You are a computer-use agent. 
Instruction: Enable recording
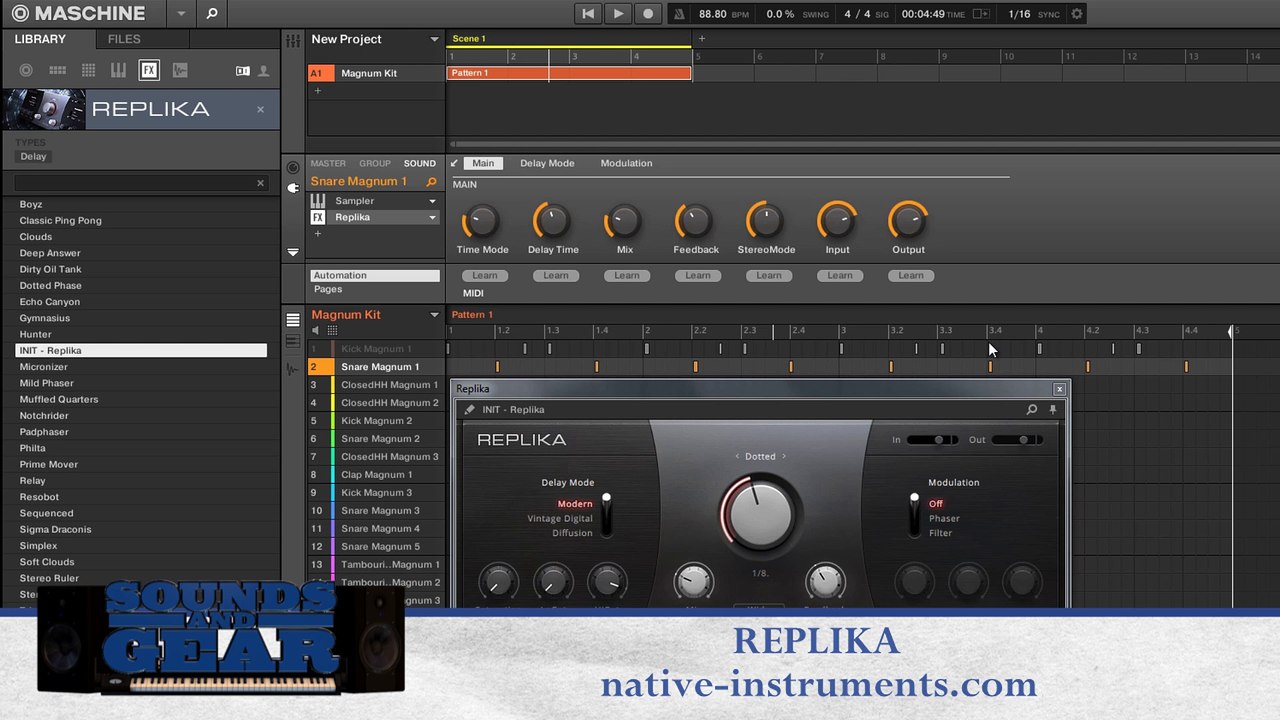point(648,14)
